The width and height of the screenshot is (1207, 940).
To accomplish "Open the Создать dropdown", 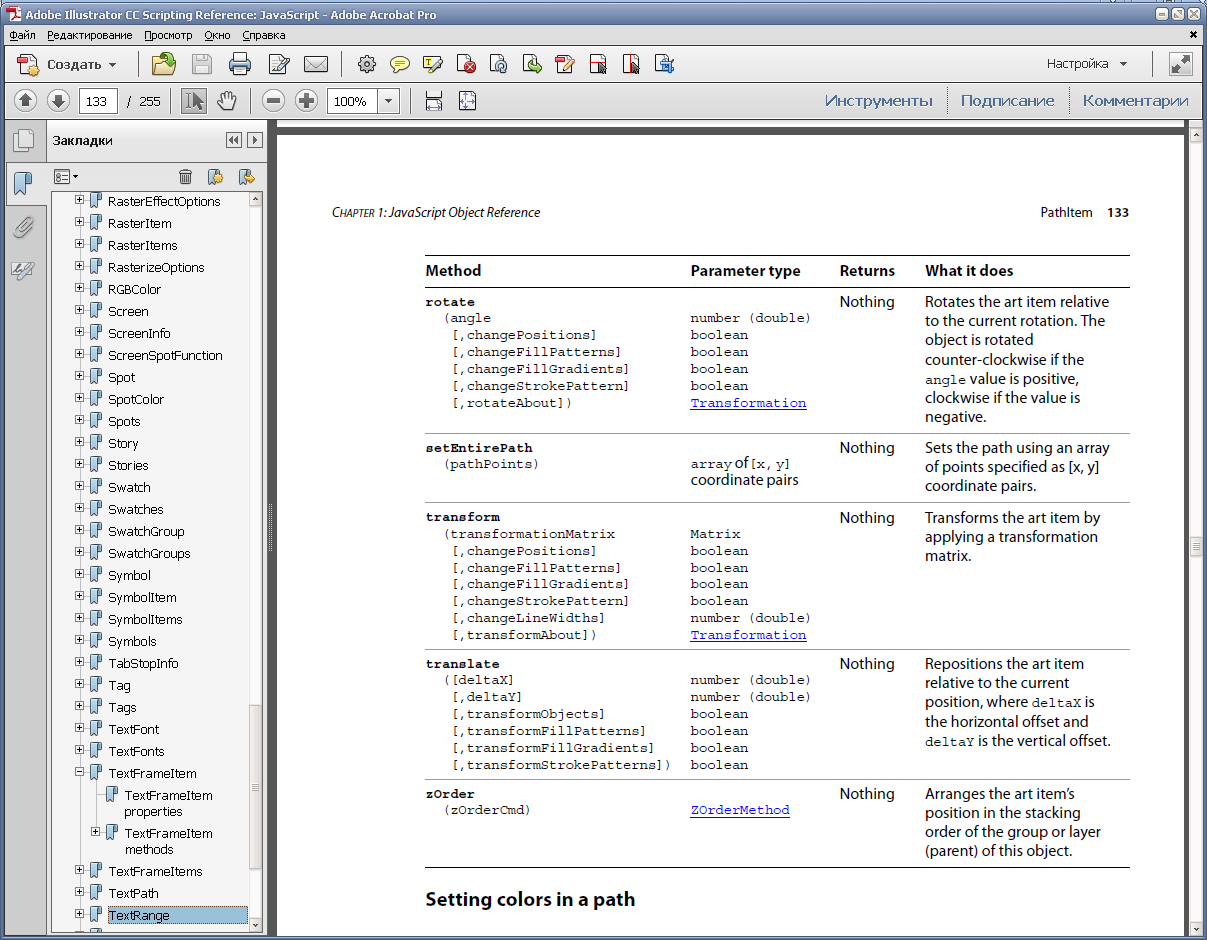I will (68, 65).
